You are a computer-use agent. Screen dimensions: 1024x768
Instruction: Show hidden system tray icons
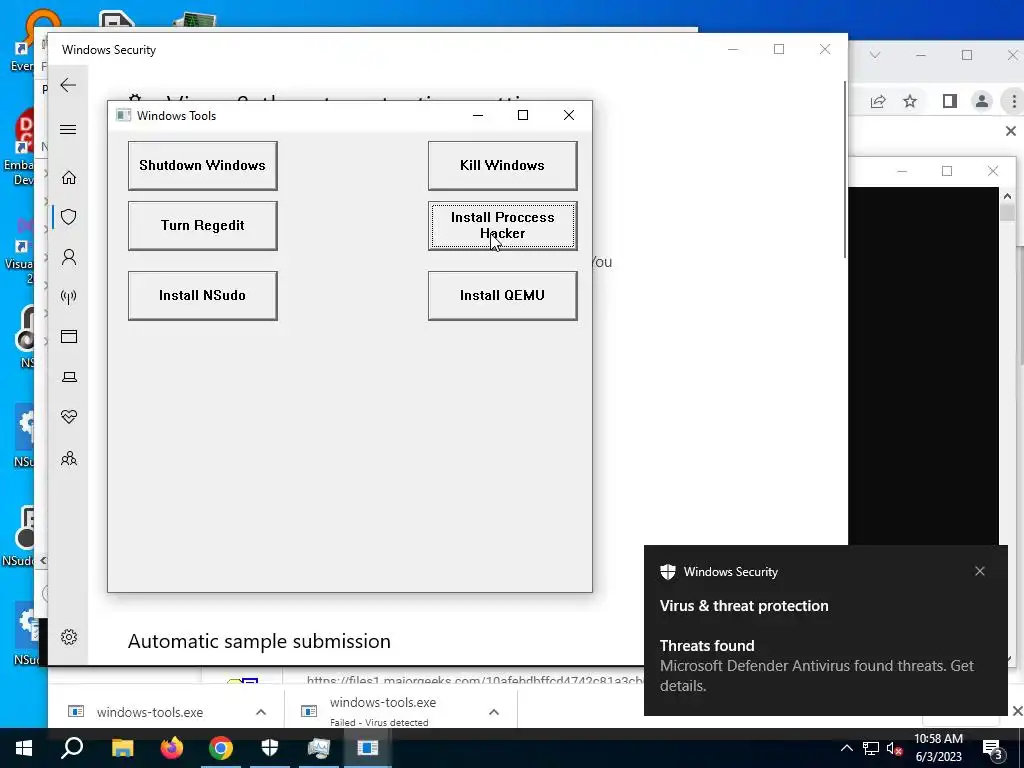846,748
